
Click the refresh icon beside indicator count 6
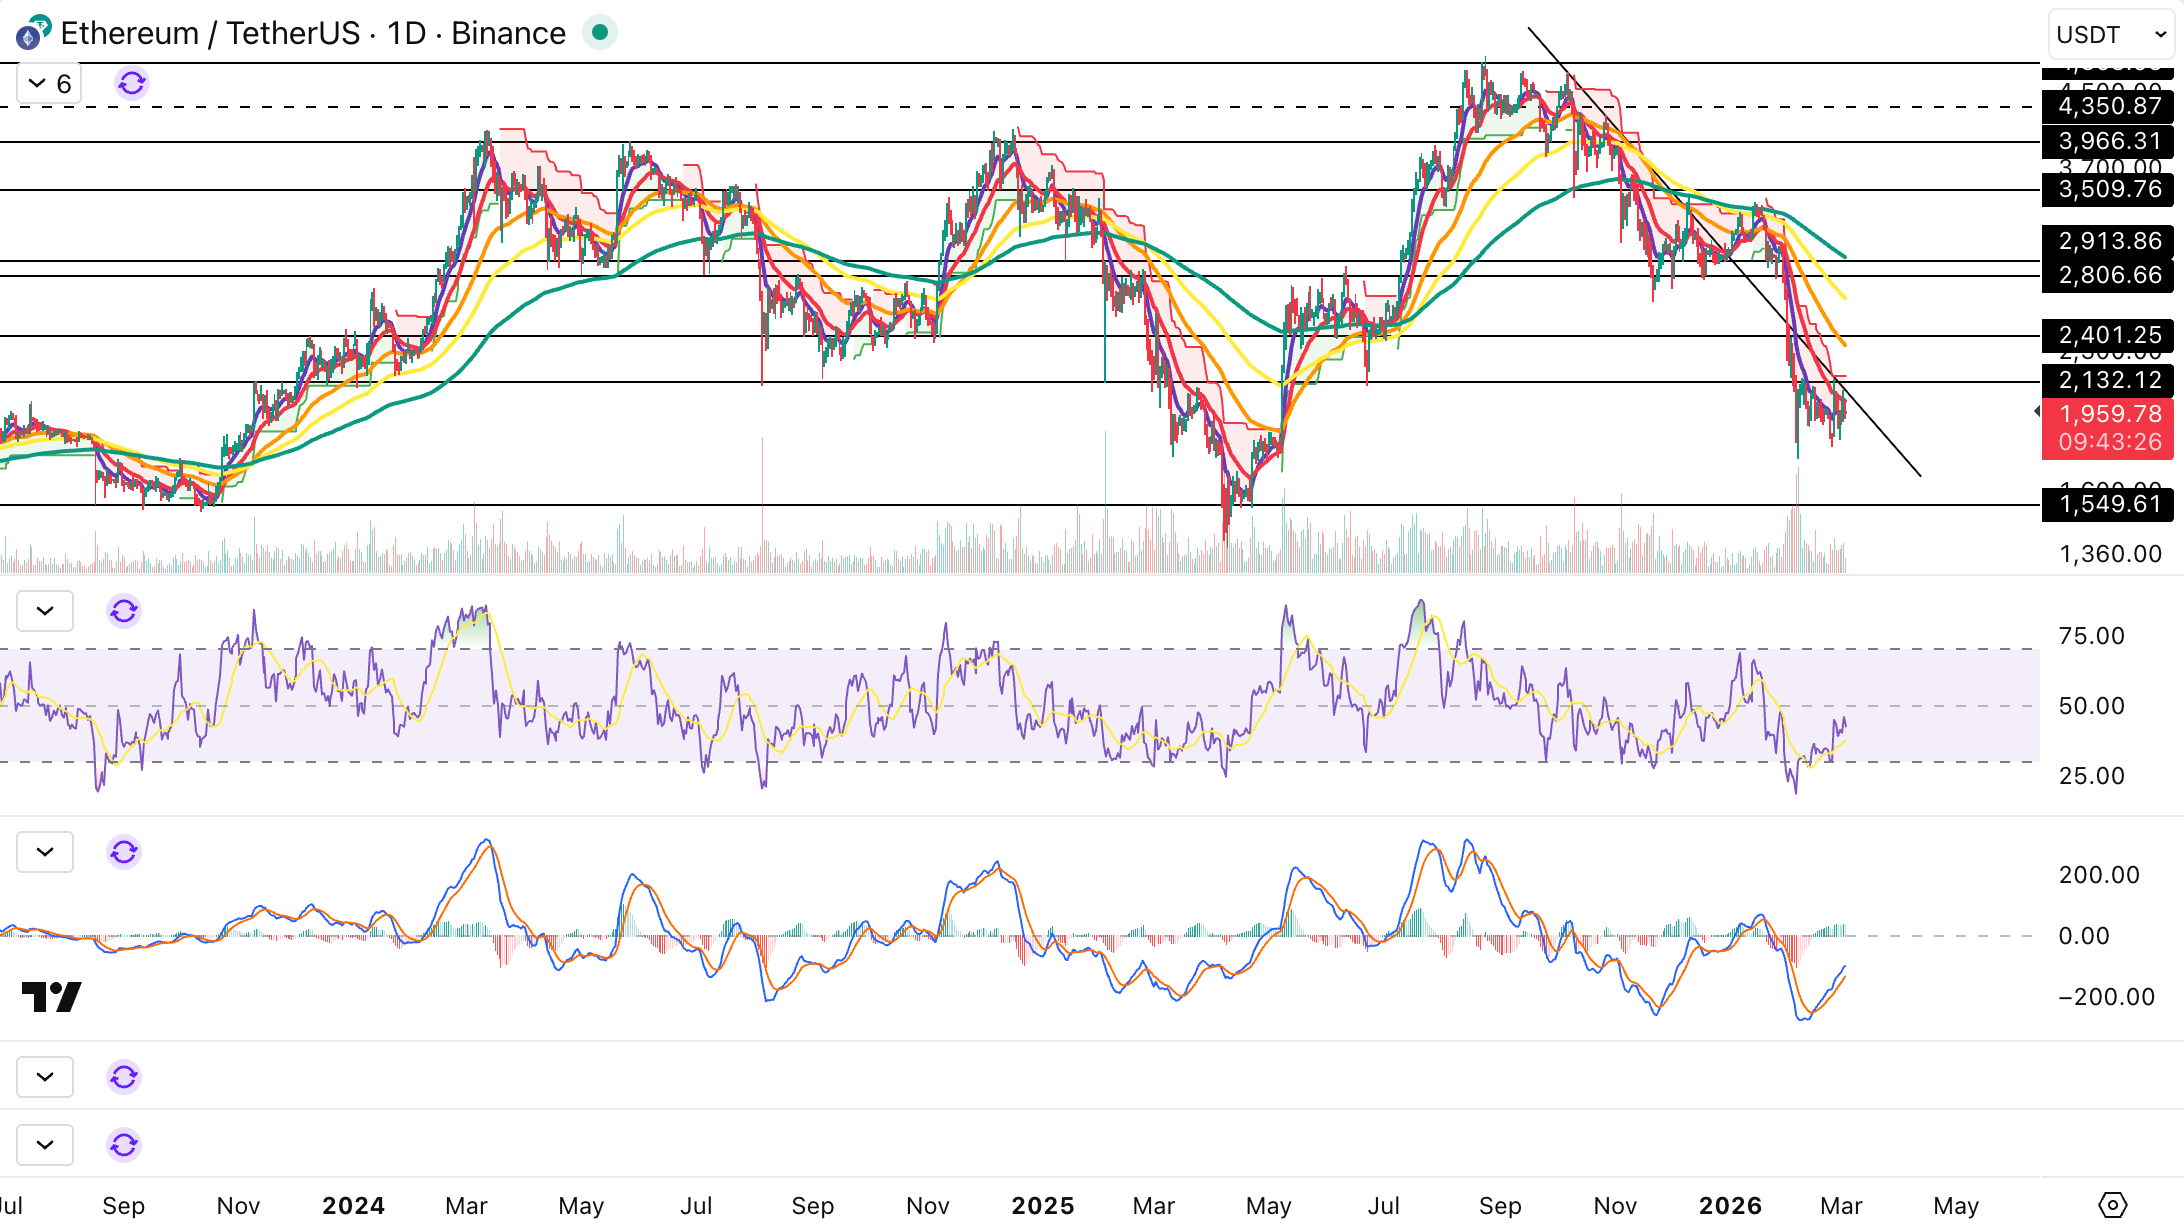(x=132, y=83)
